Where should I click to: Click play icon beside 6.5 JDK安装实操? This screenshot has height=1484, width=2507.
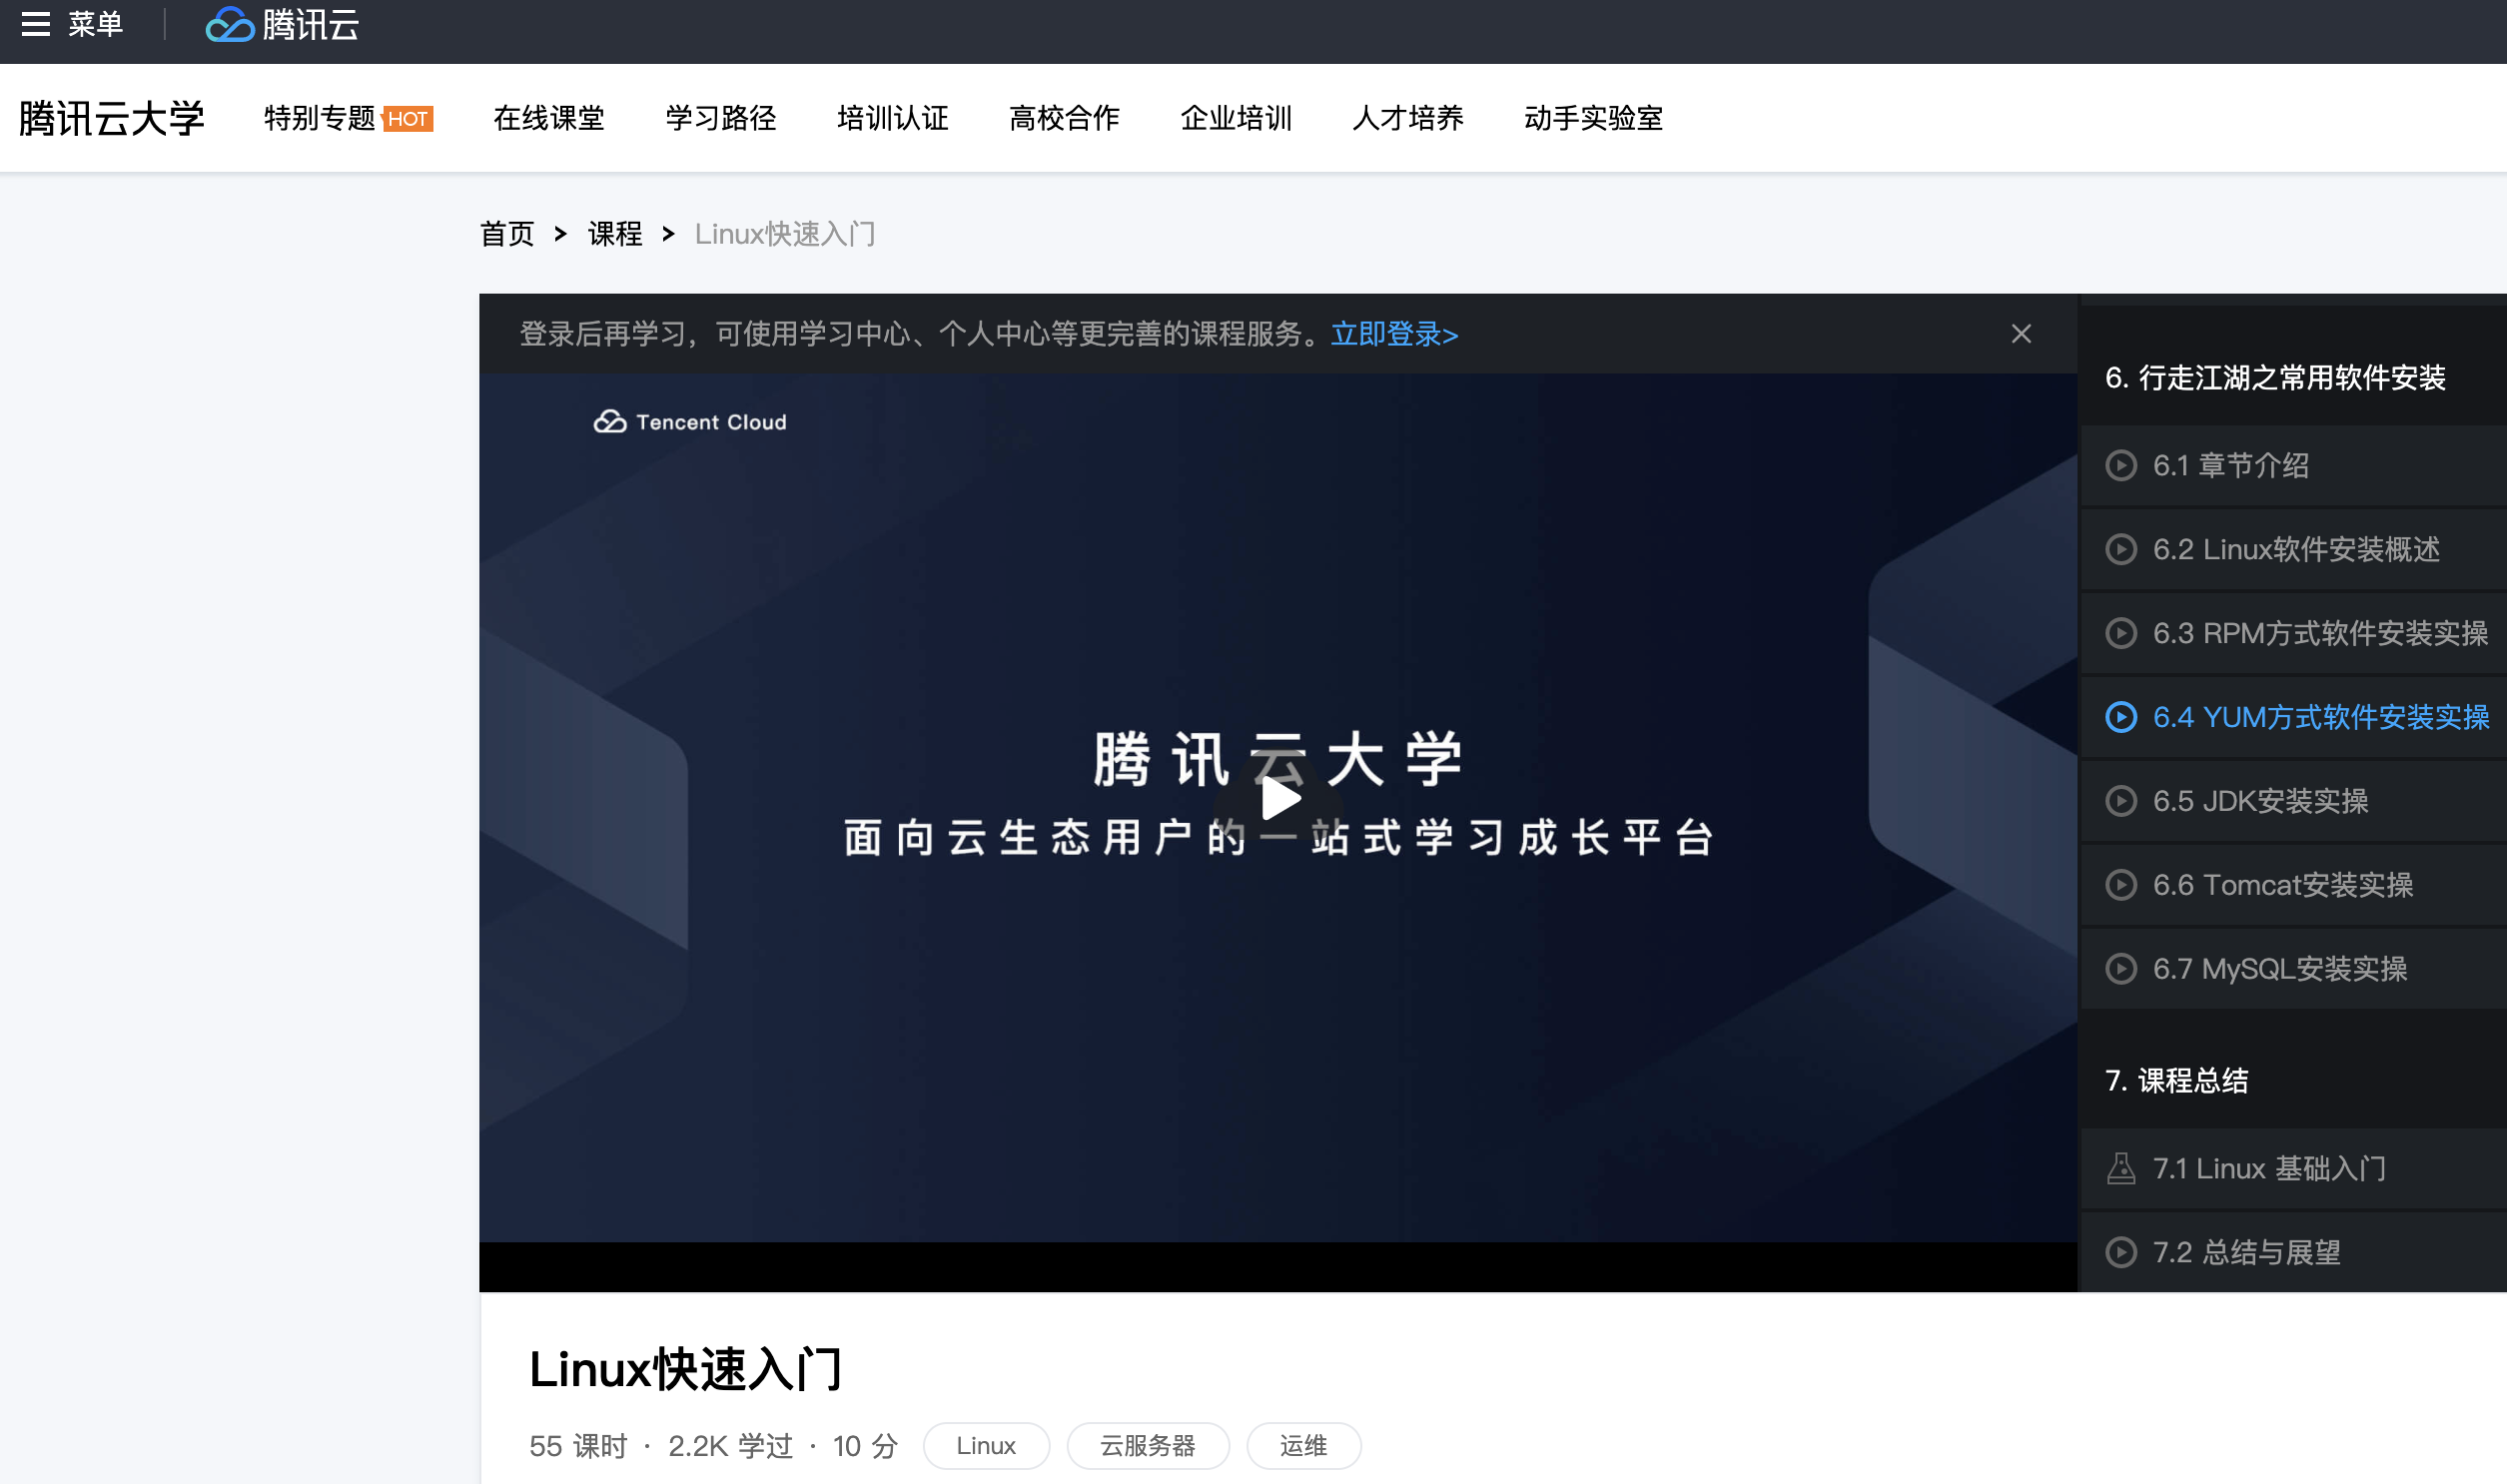(x=2122, y=802)
